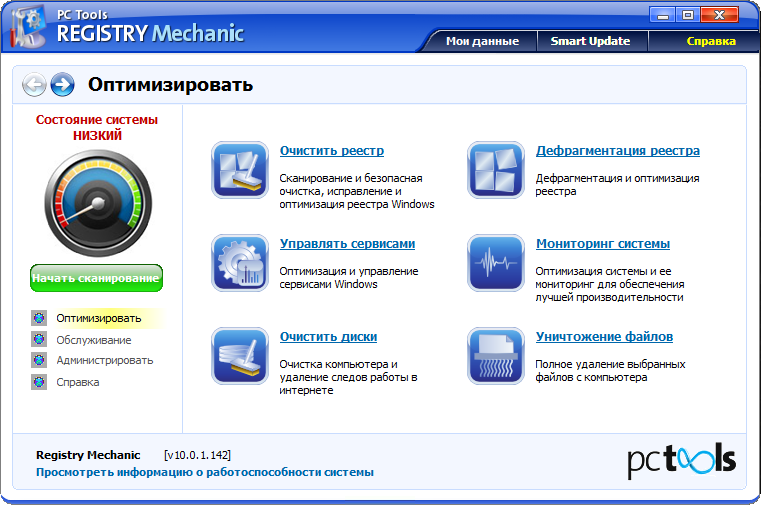This screenshot has width=761, height=505.
Task: Click the green Начать сканирование button
Action: pyautogui.click(x=96, y=278)
